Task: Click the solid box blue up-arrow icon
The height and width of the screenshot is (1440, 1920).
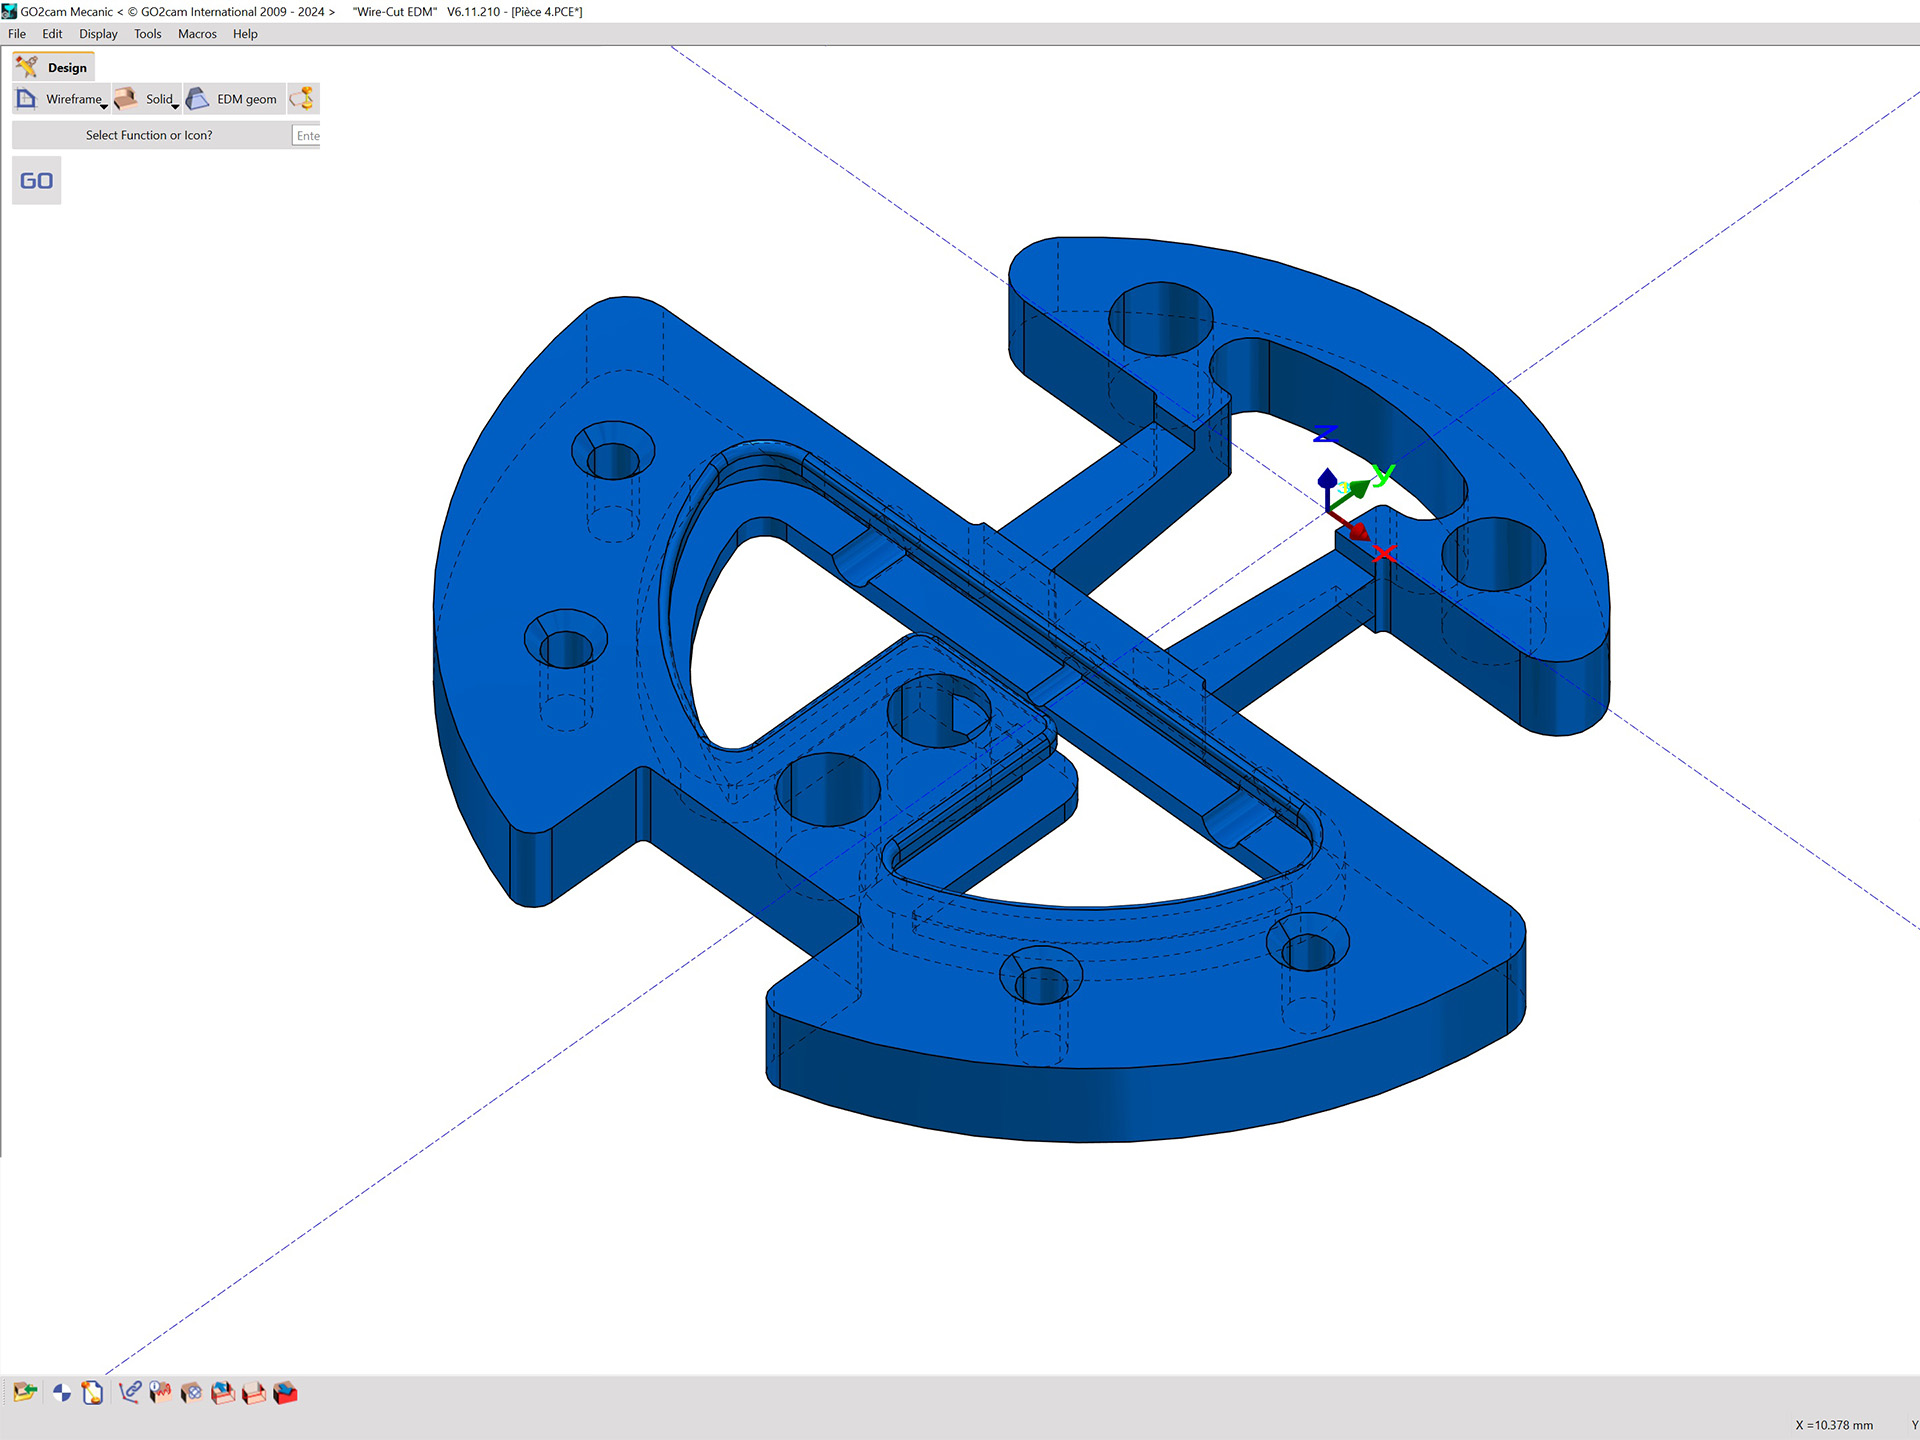Action: click(222, 1392)
